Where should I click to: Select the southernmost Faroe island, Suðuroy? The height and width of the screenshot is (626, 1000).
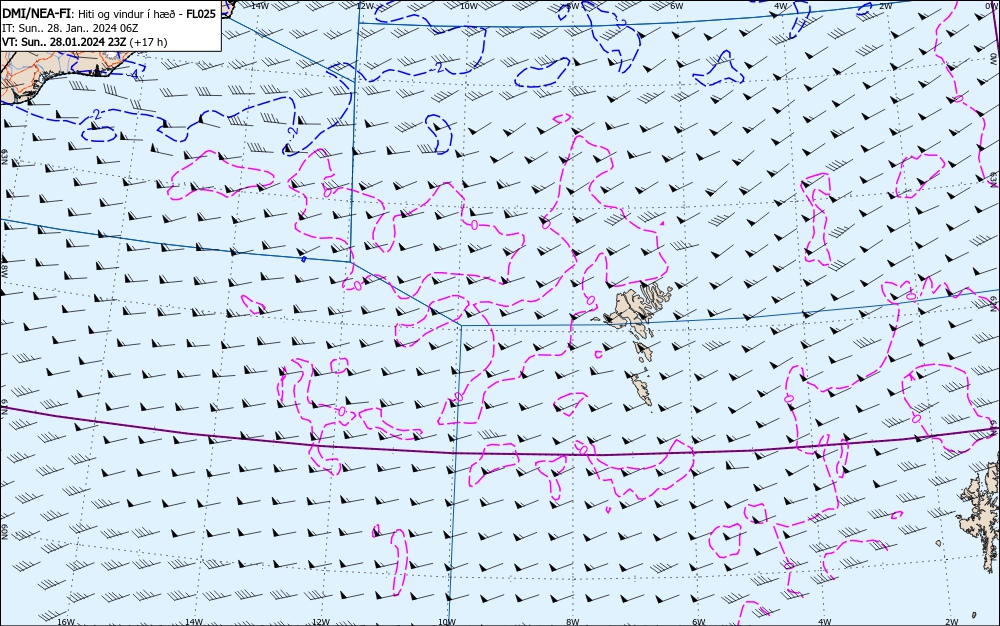641,388
